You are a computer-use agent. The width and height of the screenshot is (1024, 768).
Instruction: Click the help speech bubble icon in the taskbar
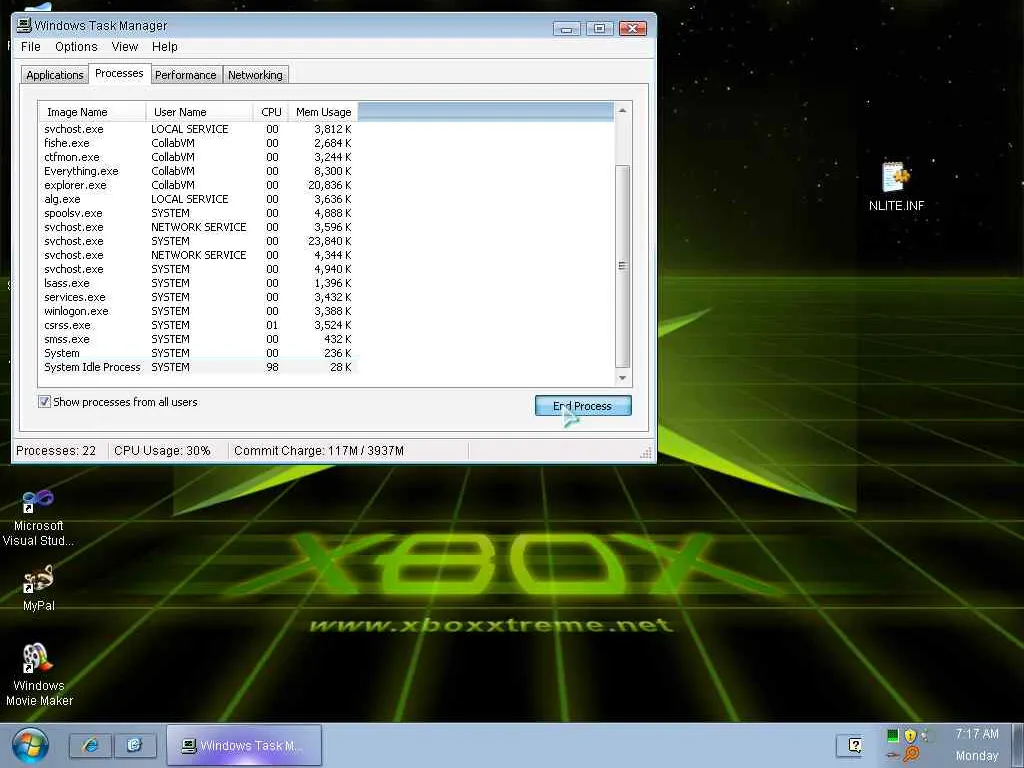tap(854, 745)
